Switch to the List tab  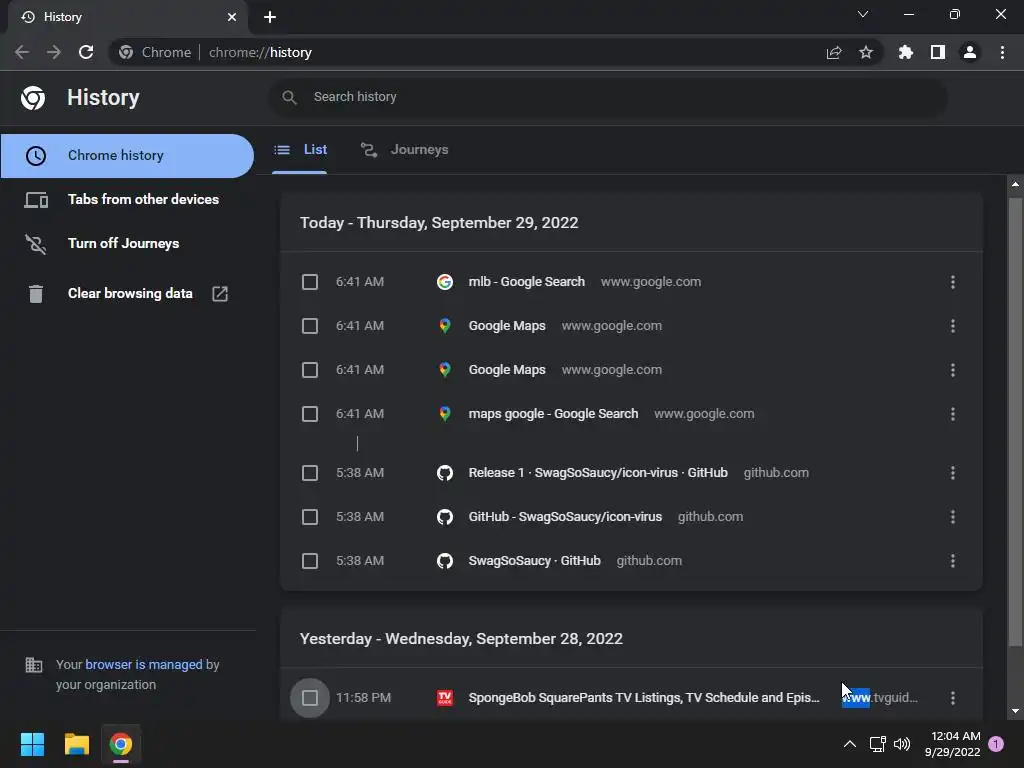click(300, 150)
